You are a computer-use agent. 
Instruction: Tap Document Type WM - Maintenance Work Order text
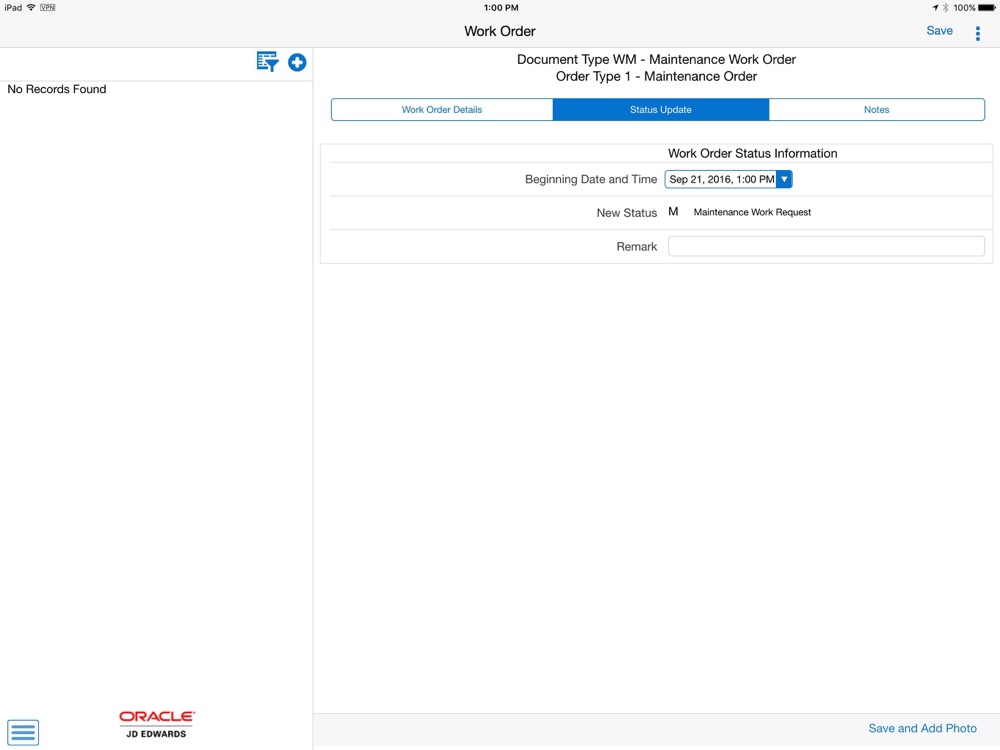pos(656,59)
